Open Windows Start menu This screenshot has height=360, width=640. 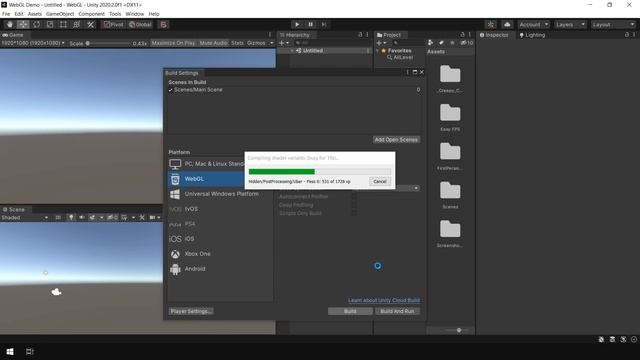10,351
